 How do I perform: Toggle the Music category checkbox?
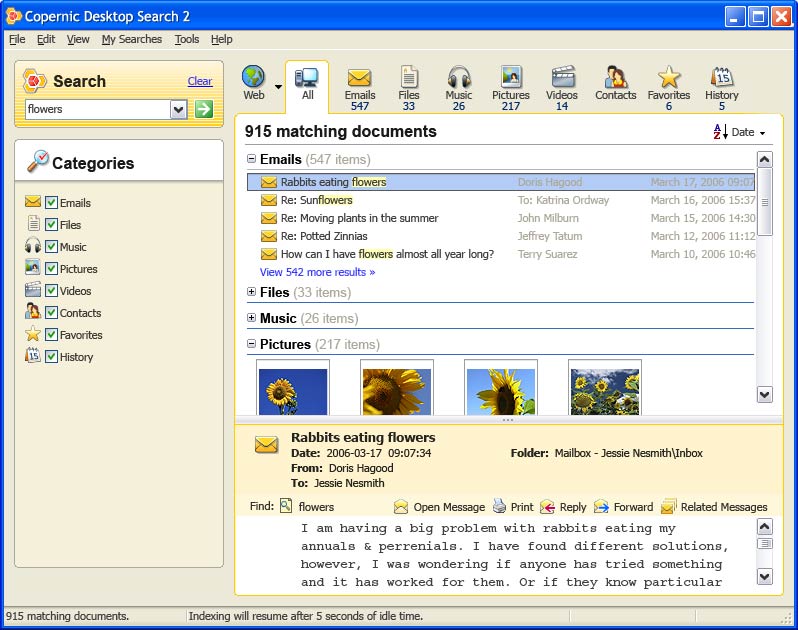click(52, 247)
